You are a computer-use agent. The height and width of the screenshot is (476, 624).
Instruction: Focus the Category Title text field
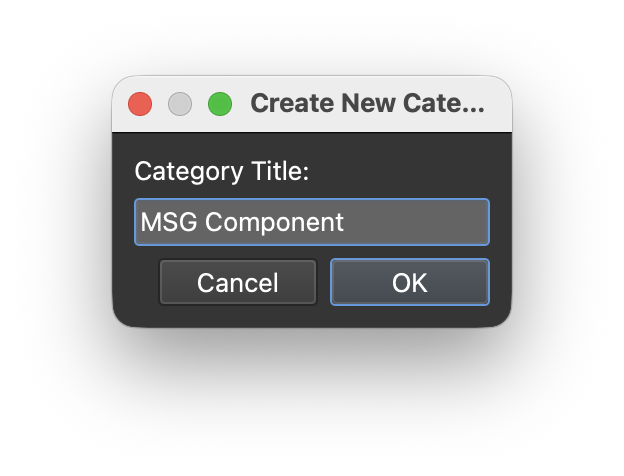(x=312, y=222)
